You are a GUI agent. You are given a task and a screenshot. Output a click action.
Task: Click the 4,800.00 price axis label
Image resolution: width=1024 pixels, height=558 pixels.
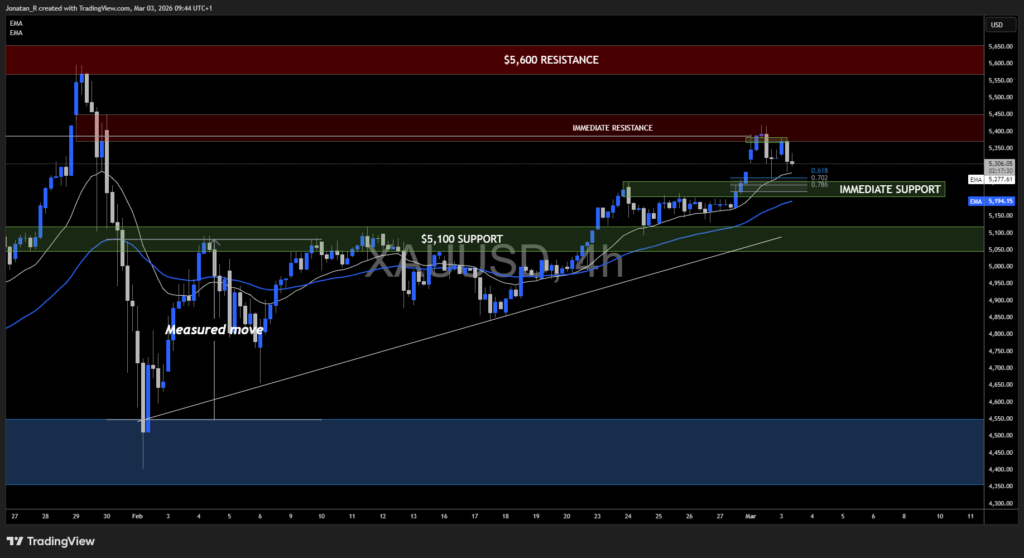click(x=1000, y=334)
